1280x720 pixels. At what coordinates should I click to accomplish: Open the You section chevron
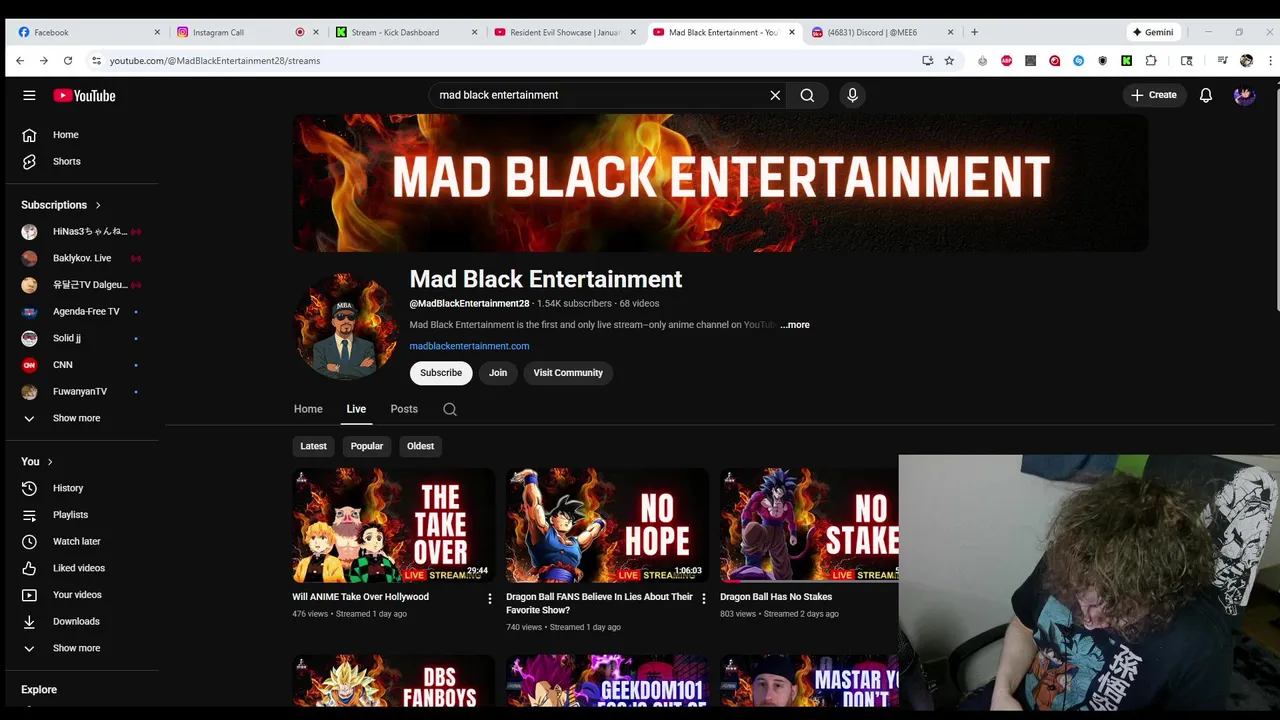[x=50, y=462]
